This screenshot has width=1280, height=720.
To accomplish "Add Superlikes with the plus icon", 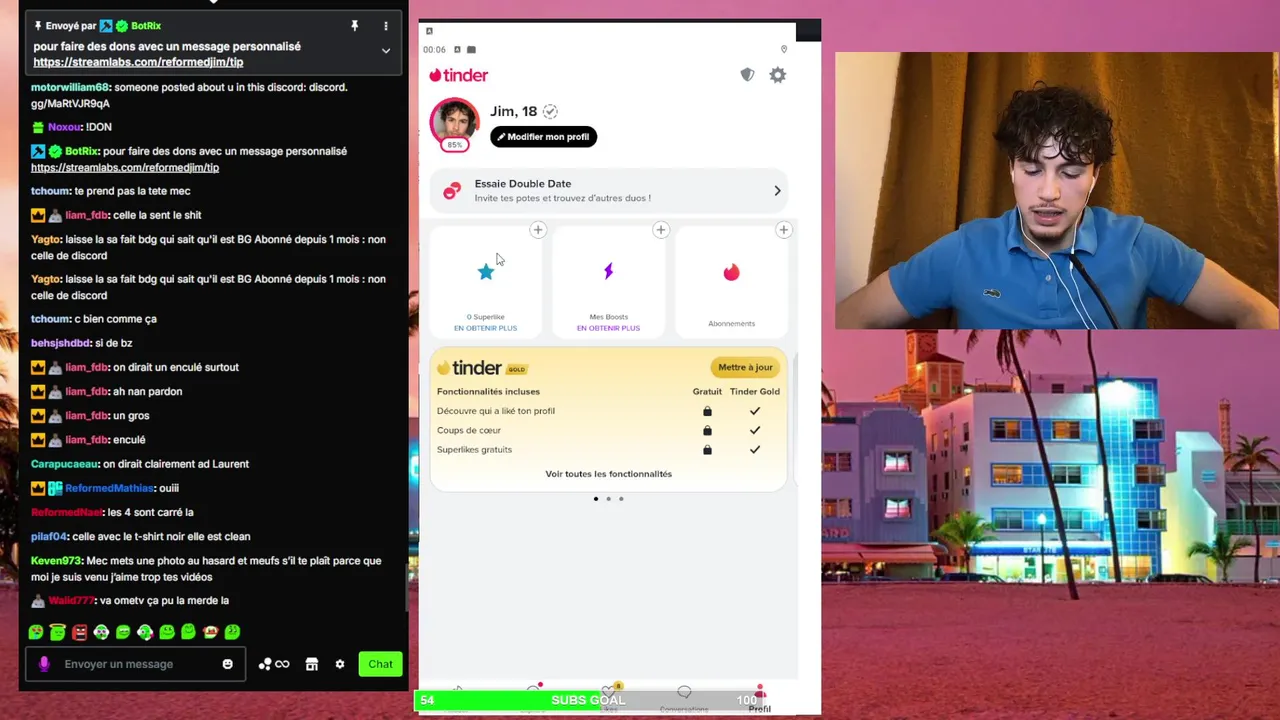I will (x=538, y=230).
